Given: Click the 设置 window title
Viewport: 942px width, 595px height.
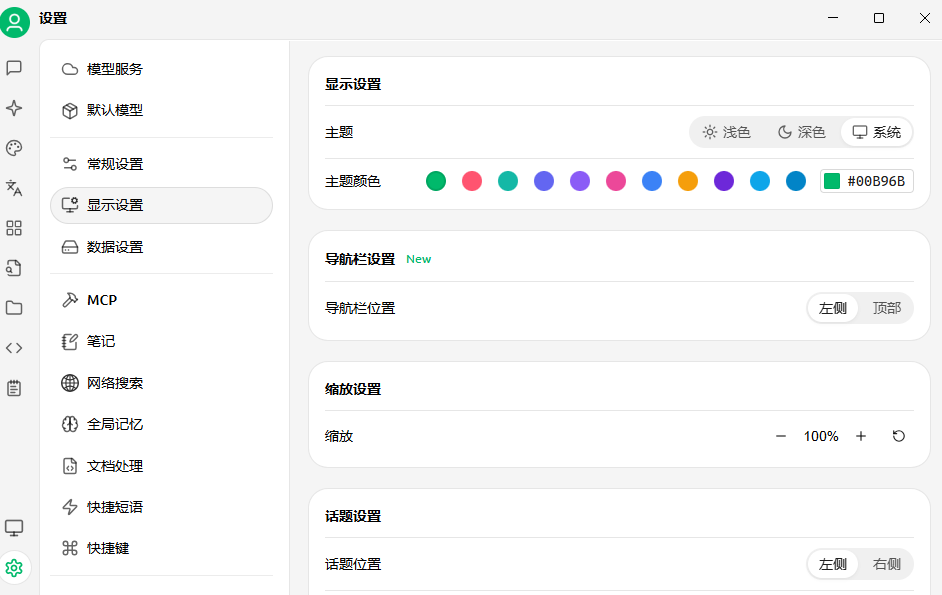Looking at the screenshot, I should pos(53,19).
